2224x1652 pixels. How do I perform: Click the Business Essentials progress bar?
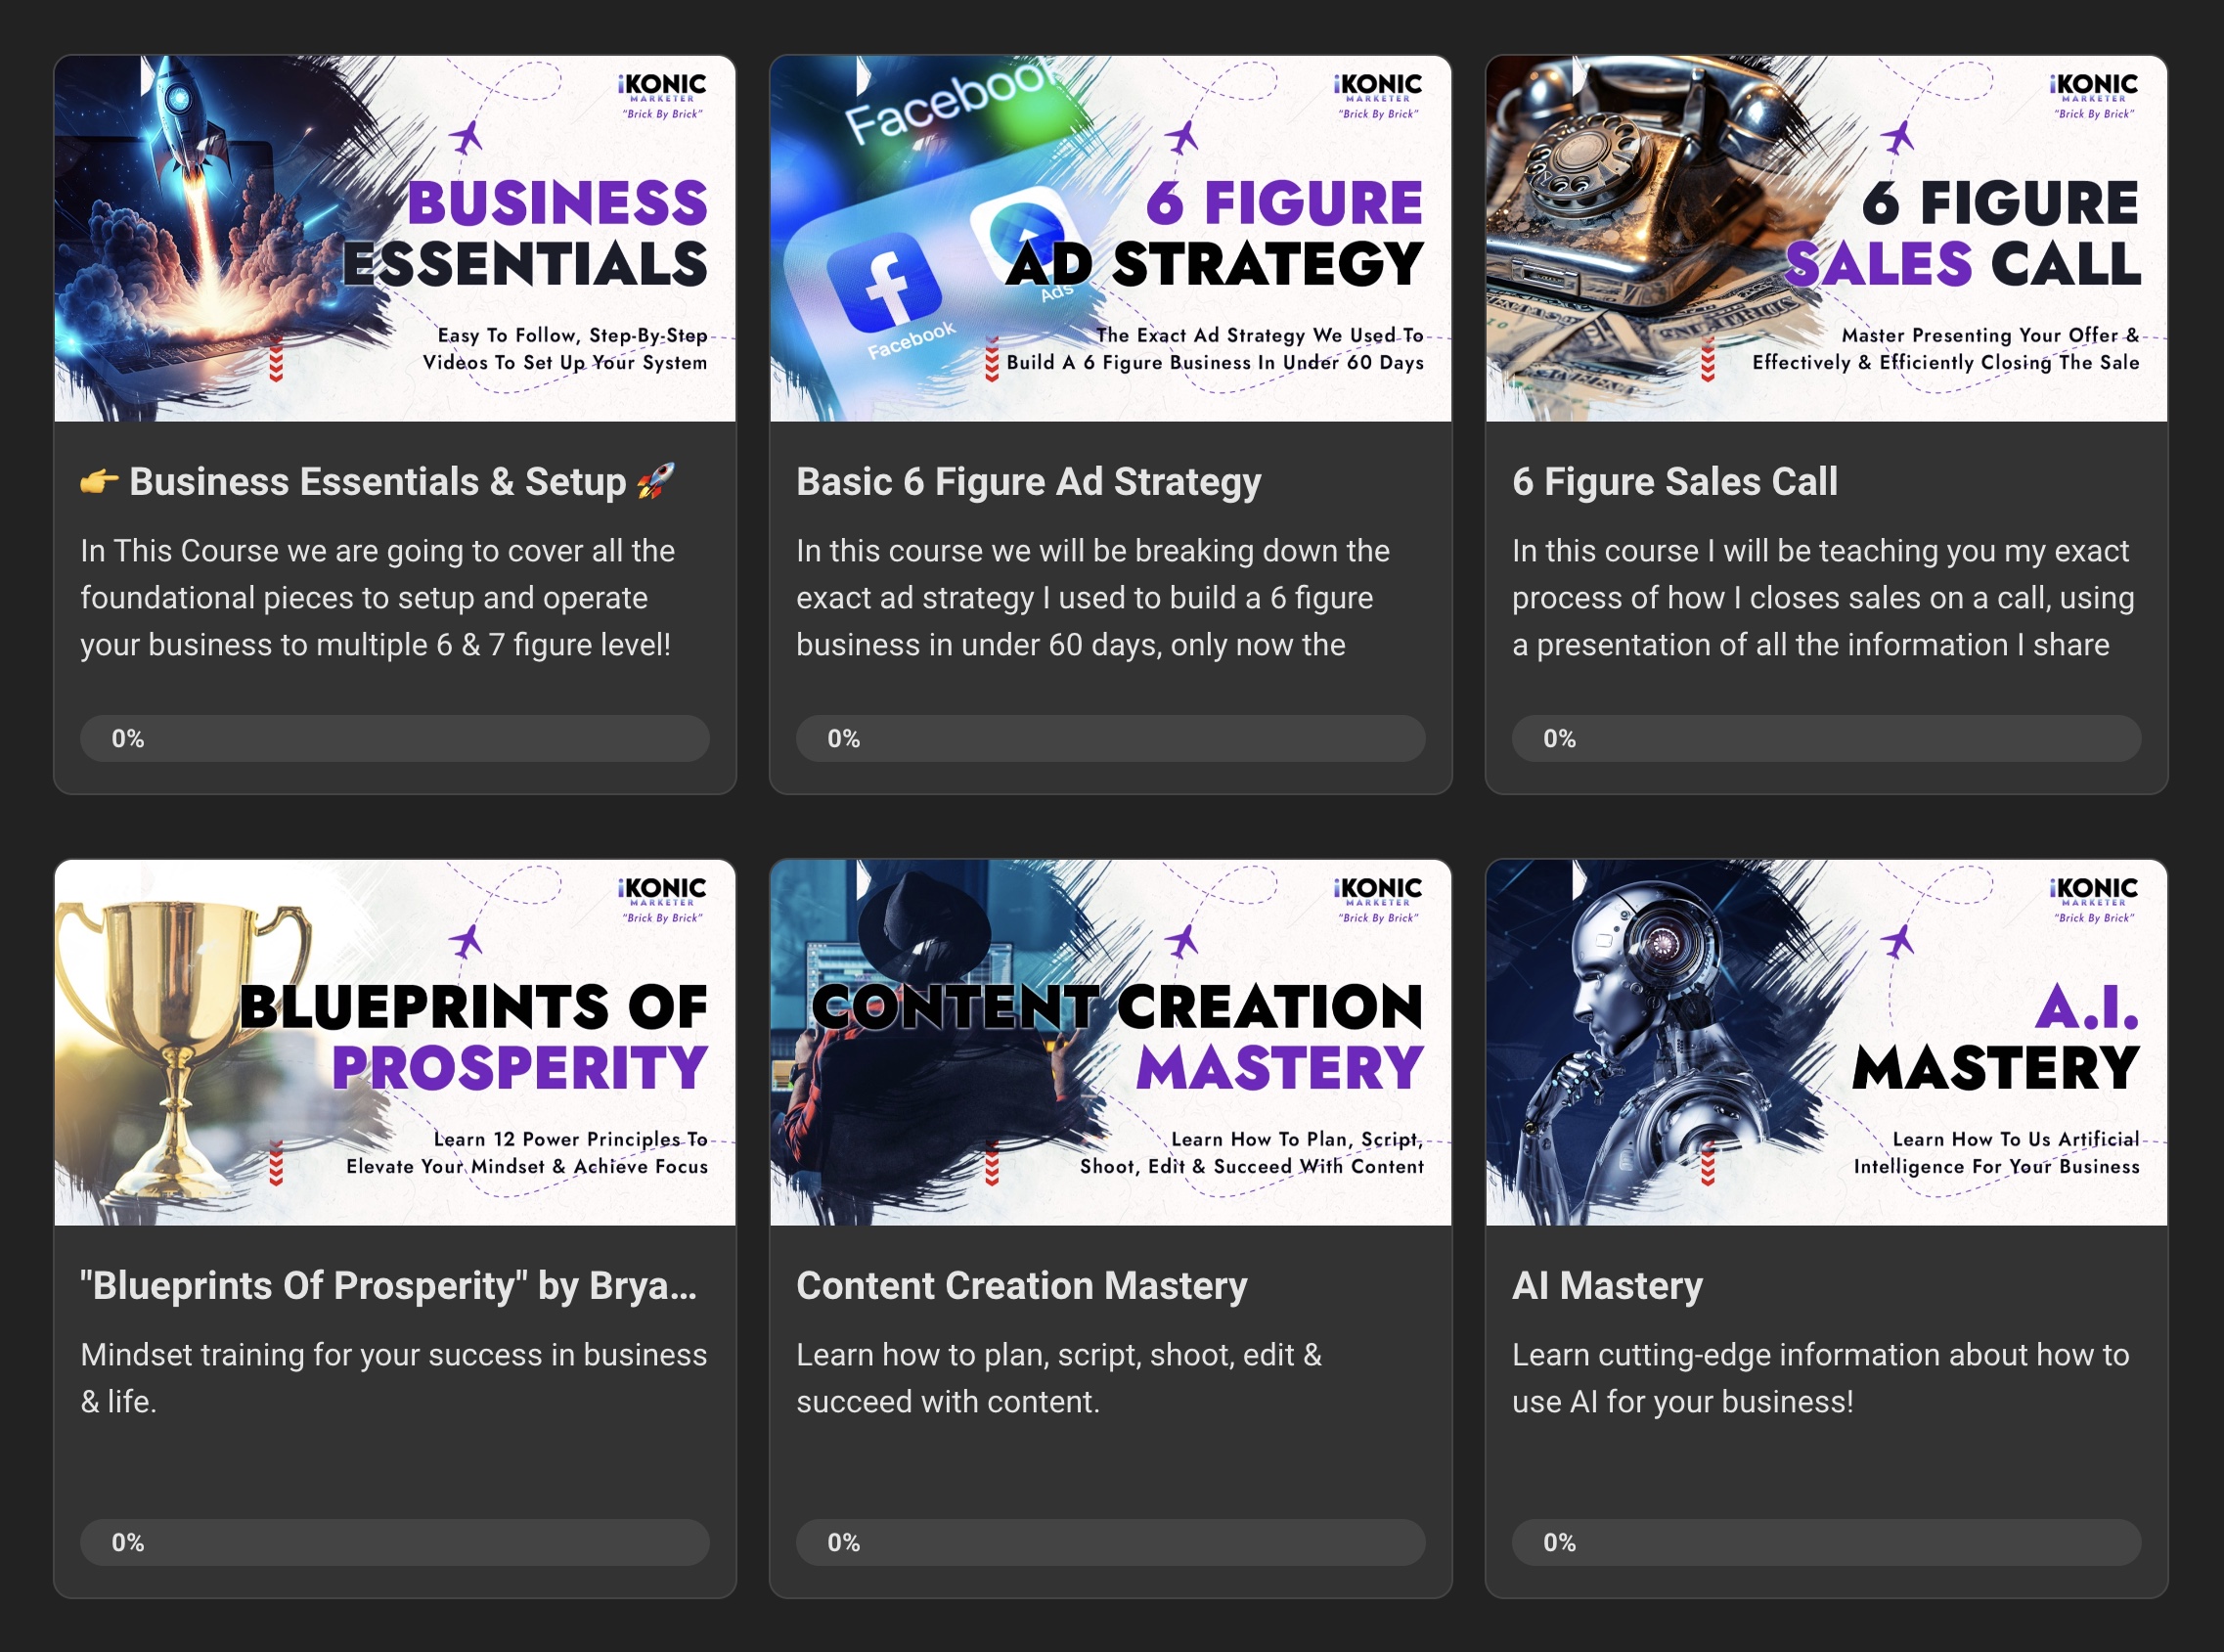click(395, 738)
